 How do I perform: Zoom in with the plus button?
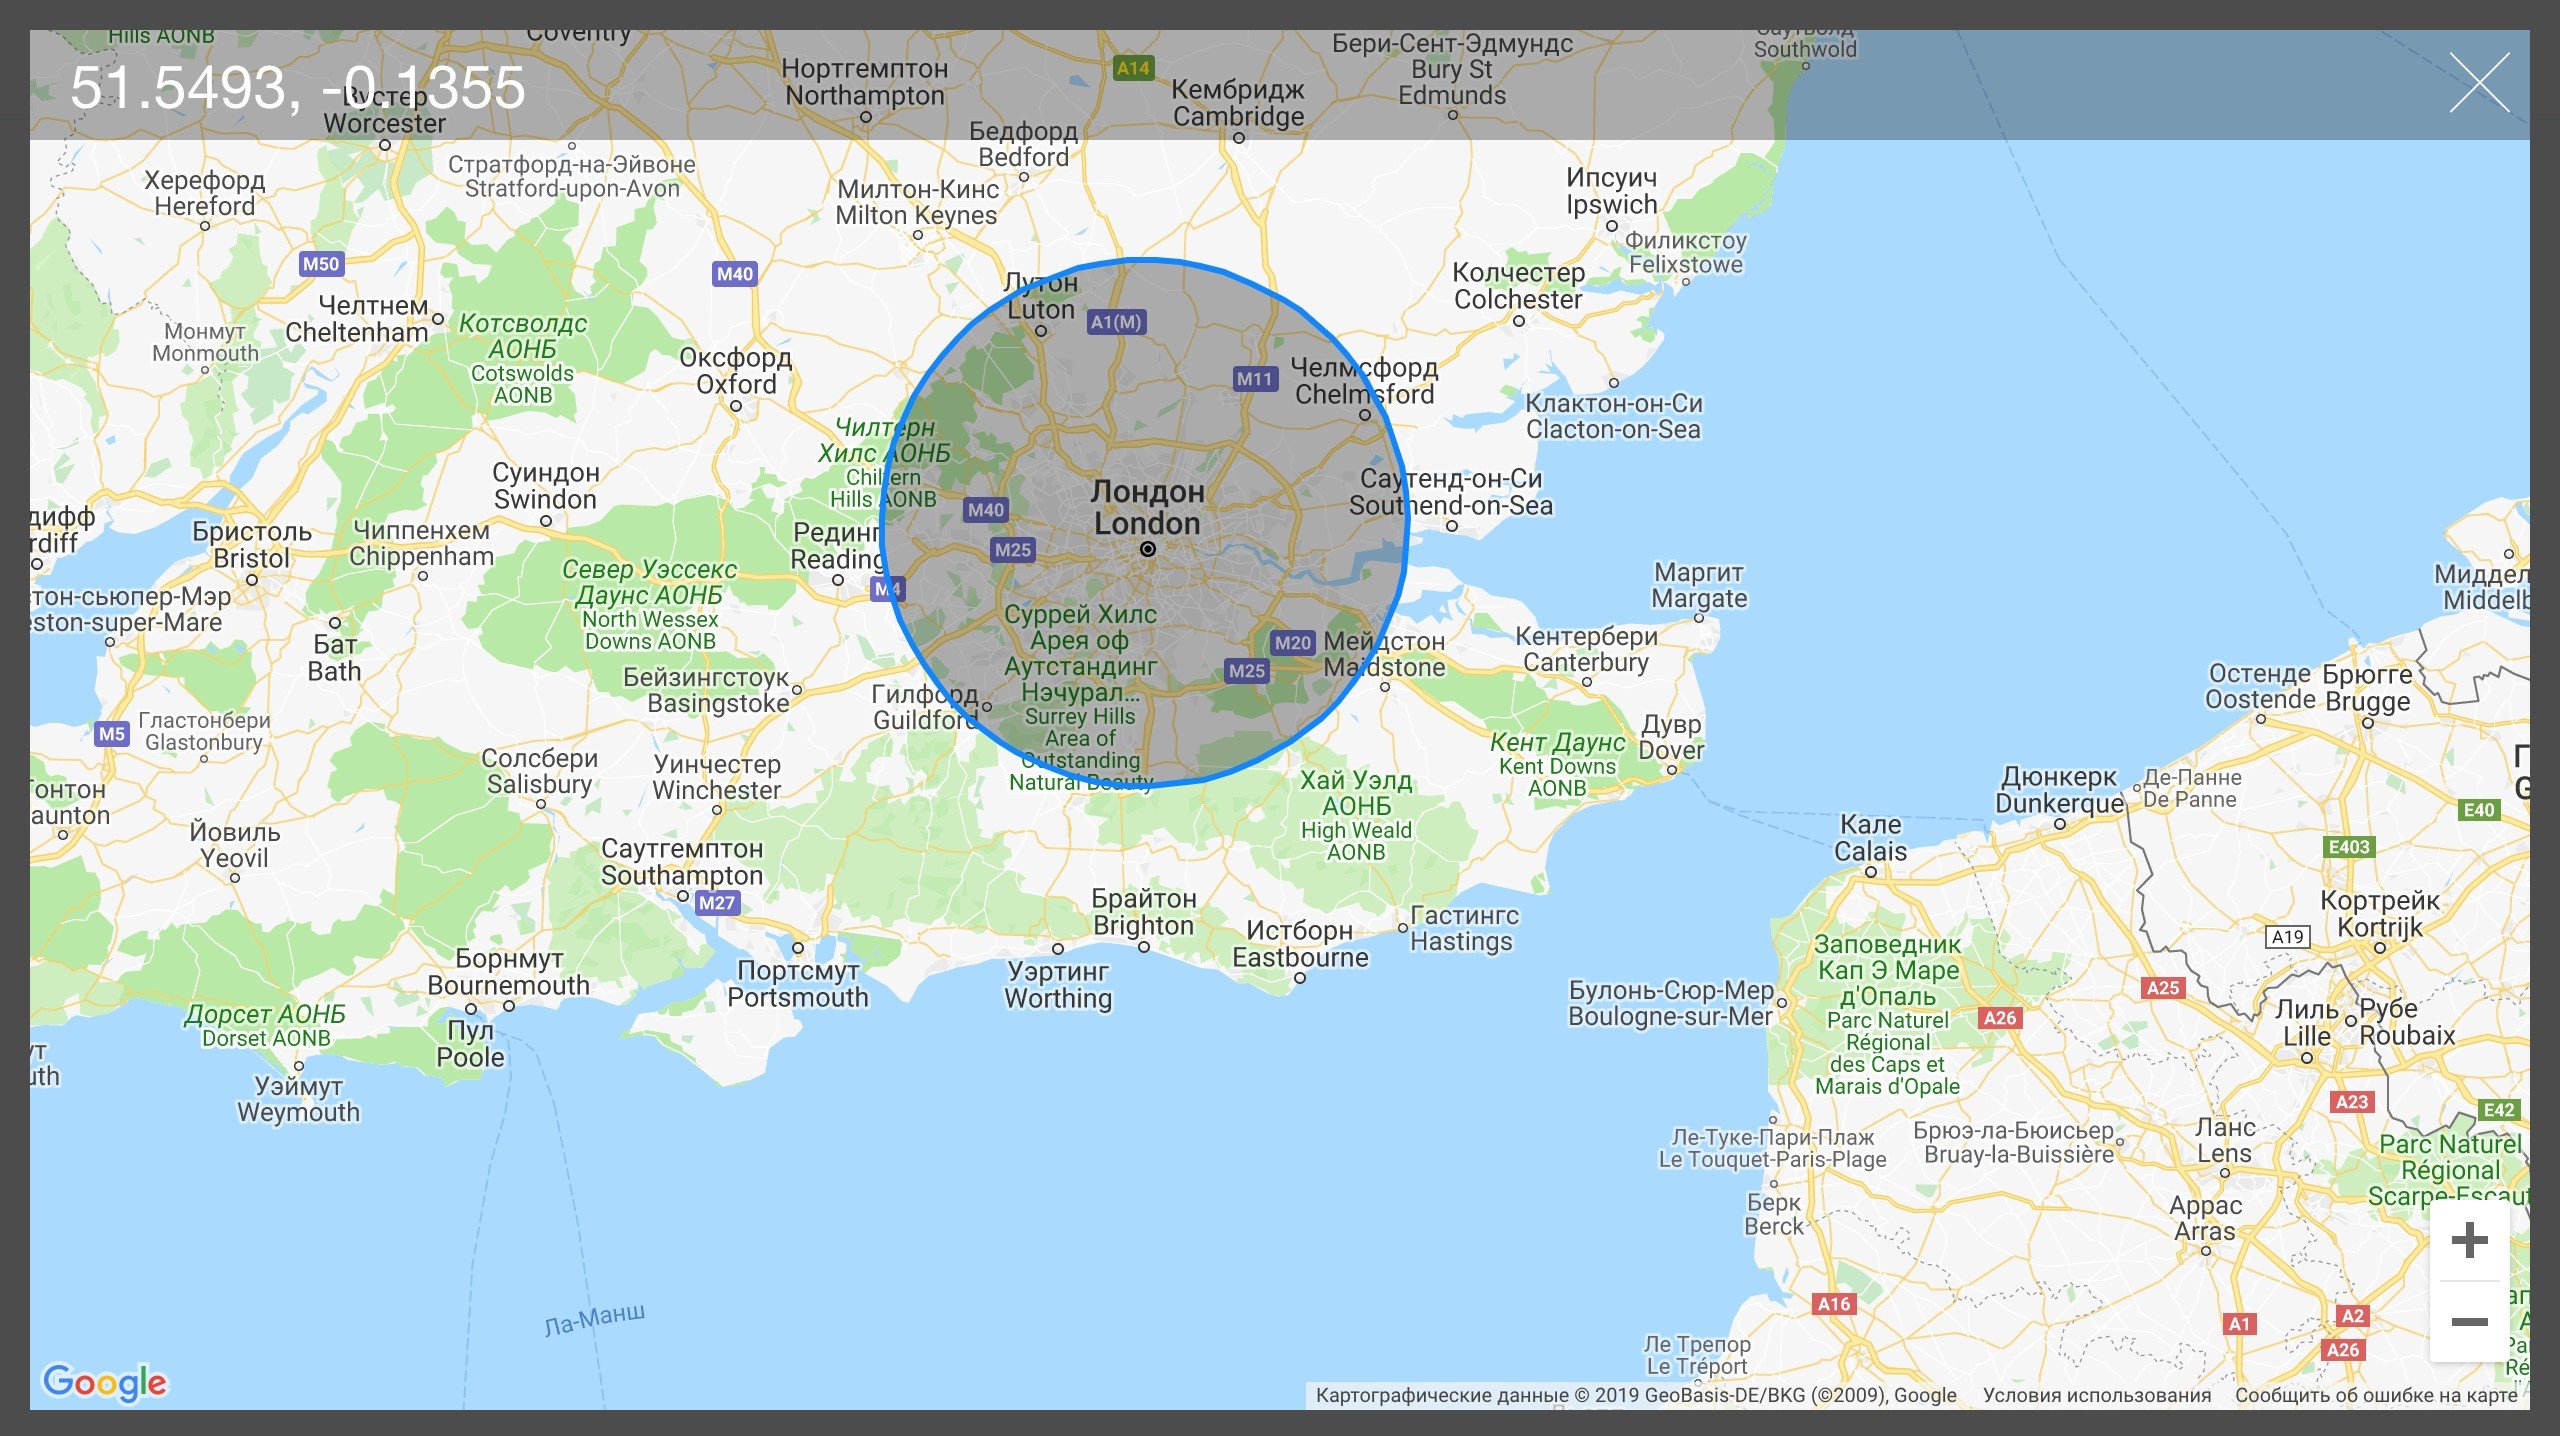coord(2469,1240)
